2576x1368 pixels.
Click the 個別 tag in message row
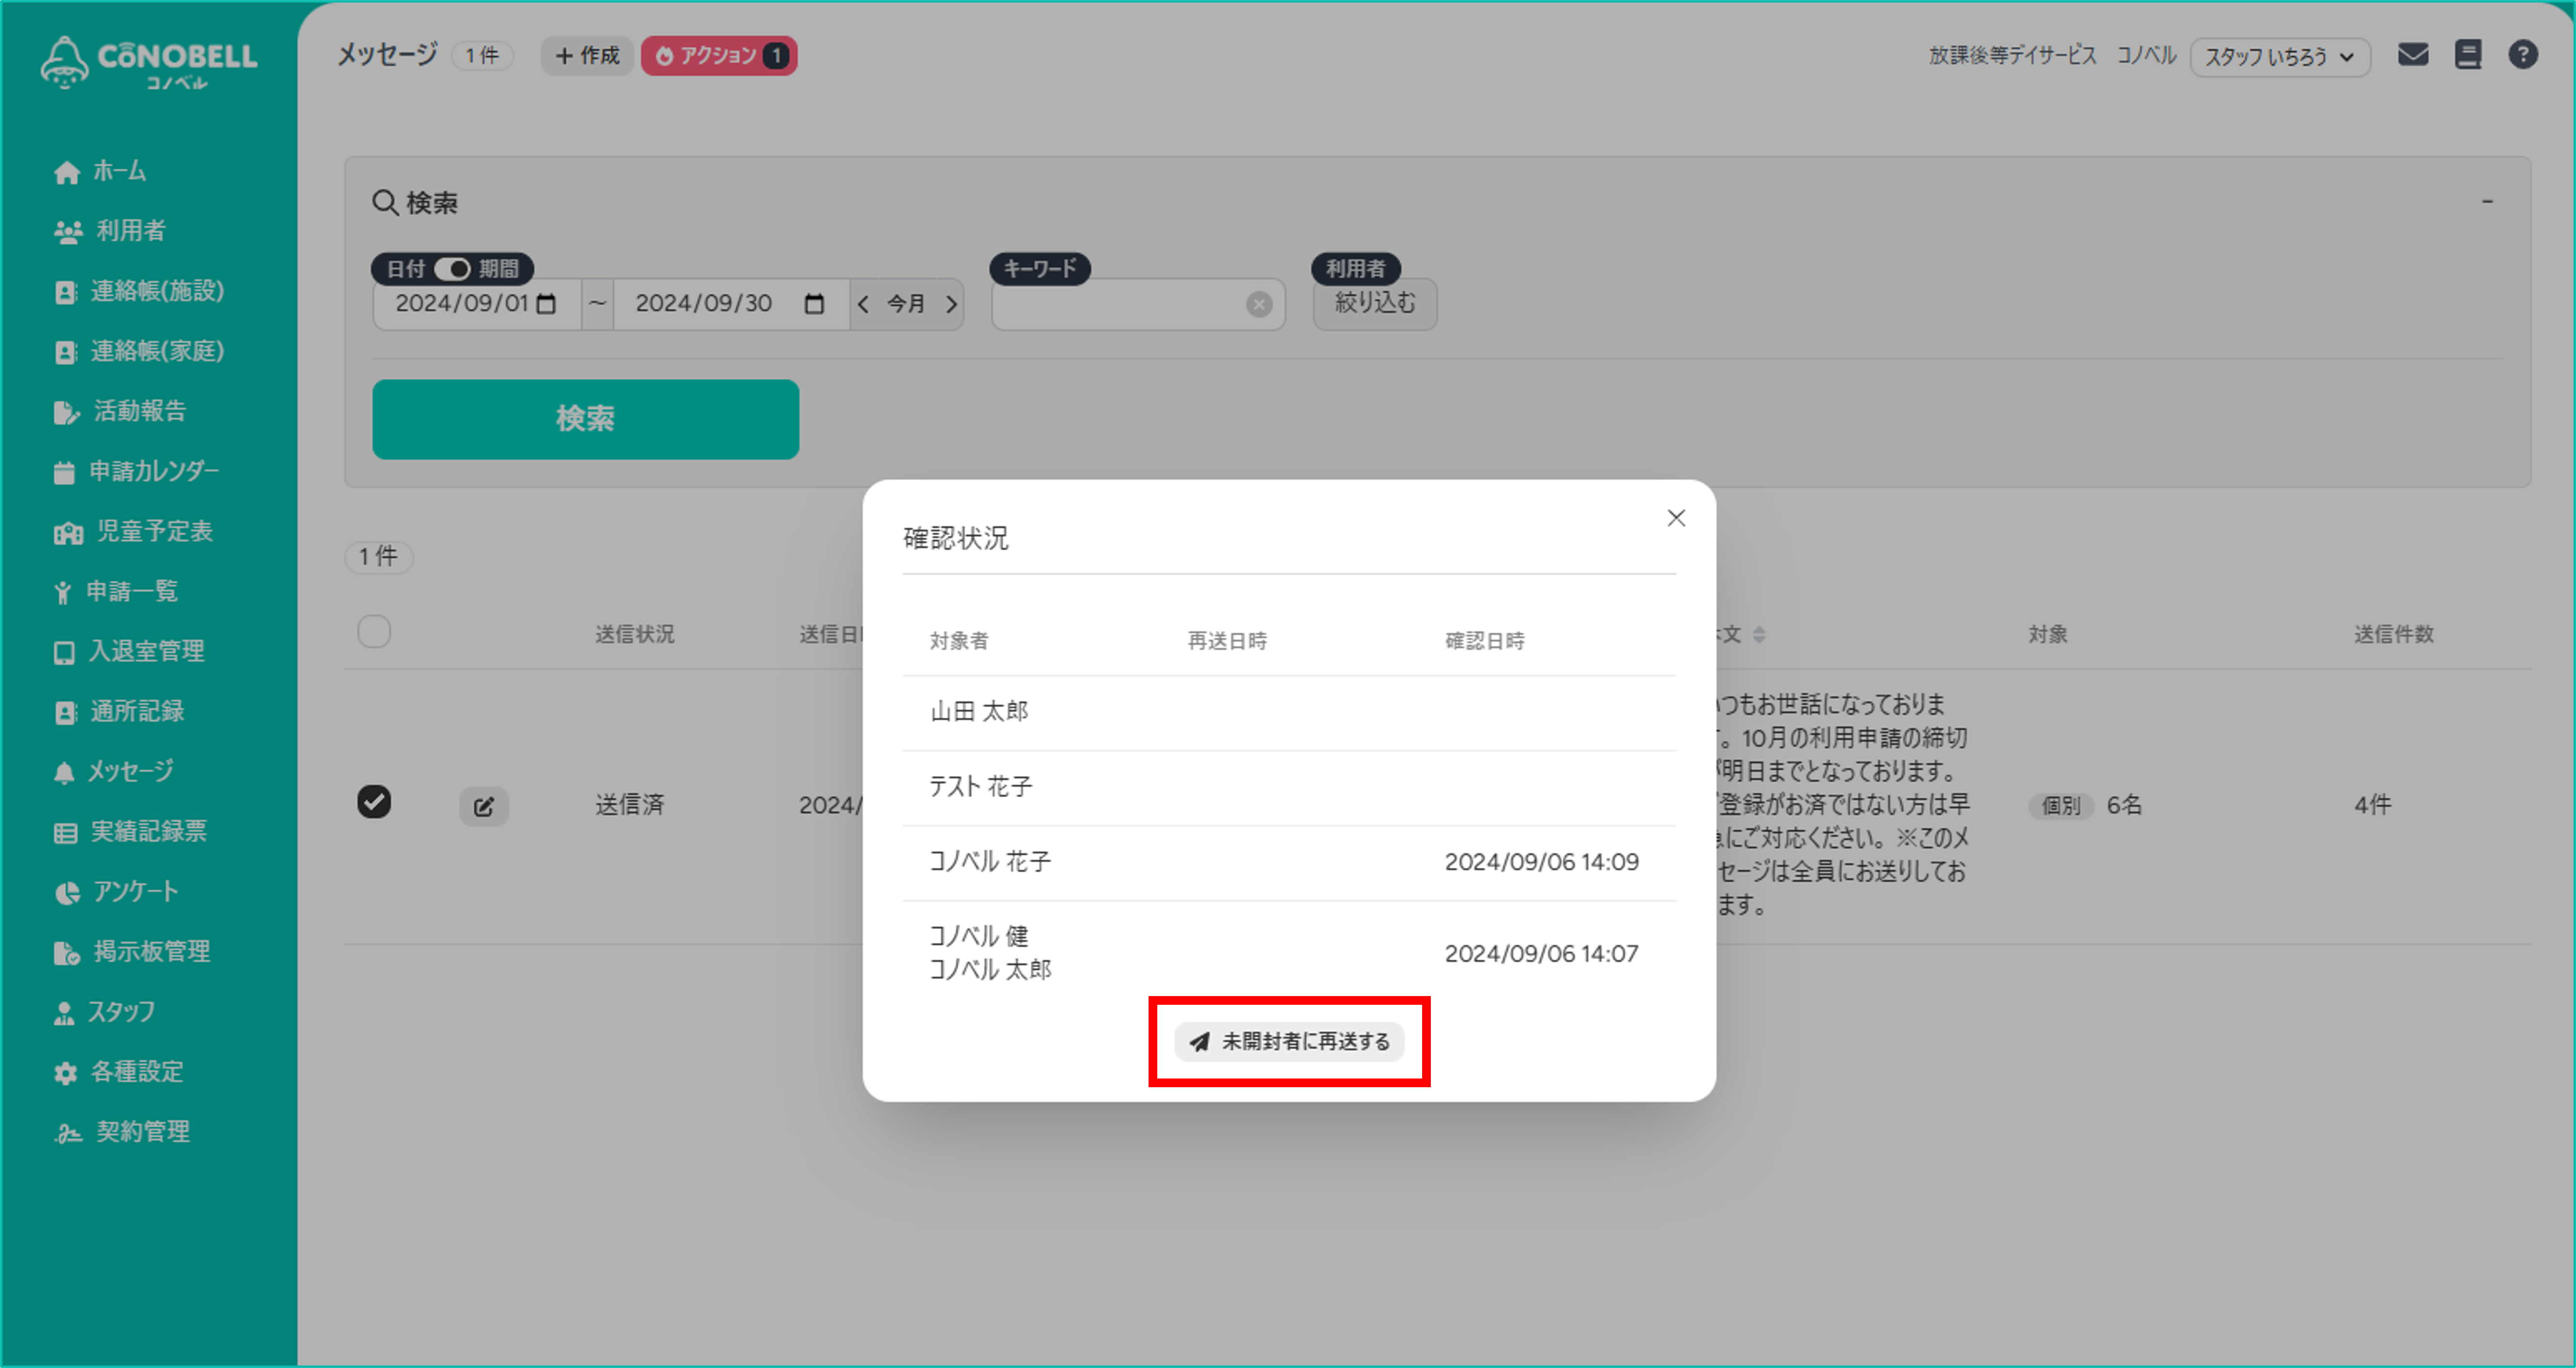[2060, 805]
